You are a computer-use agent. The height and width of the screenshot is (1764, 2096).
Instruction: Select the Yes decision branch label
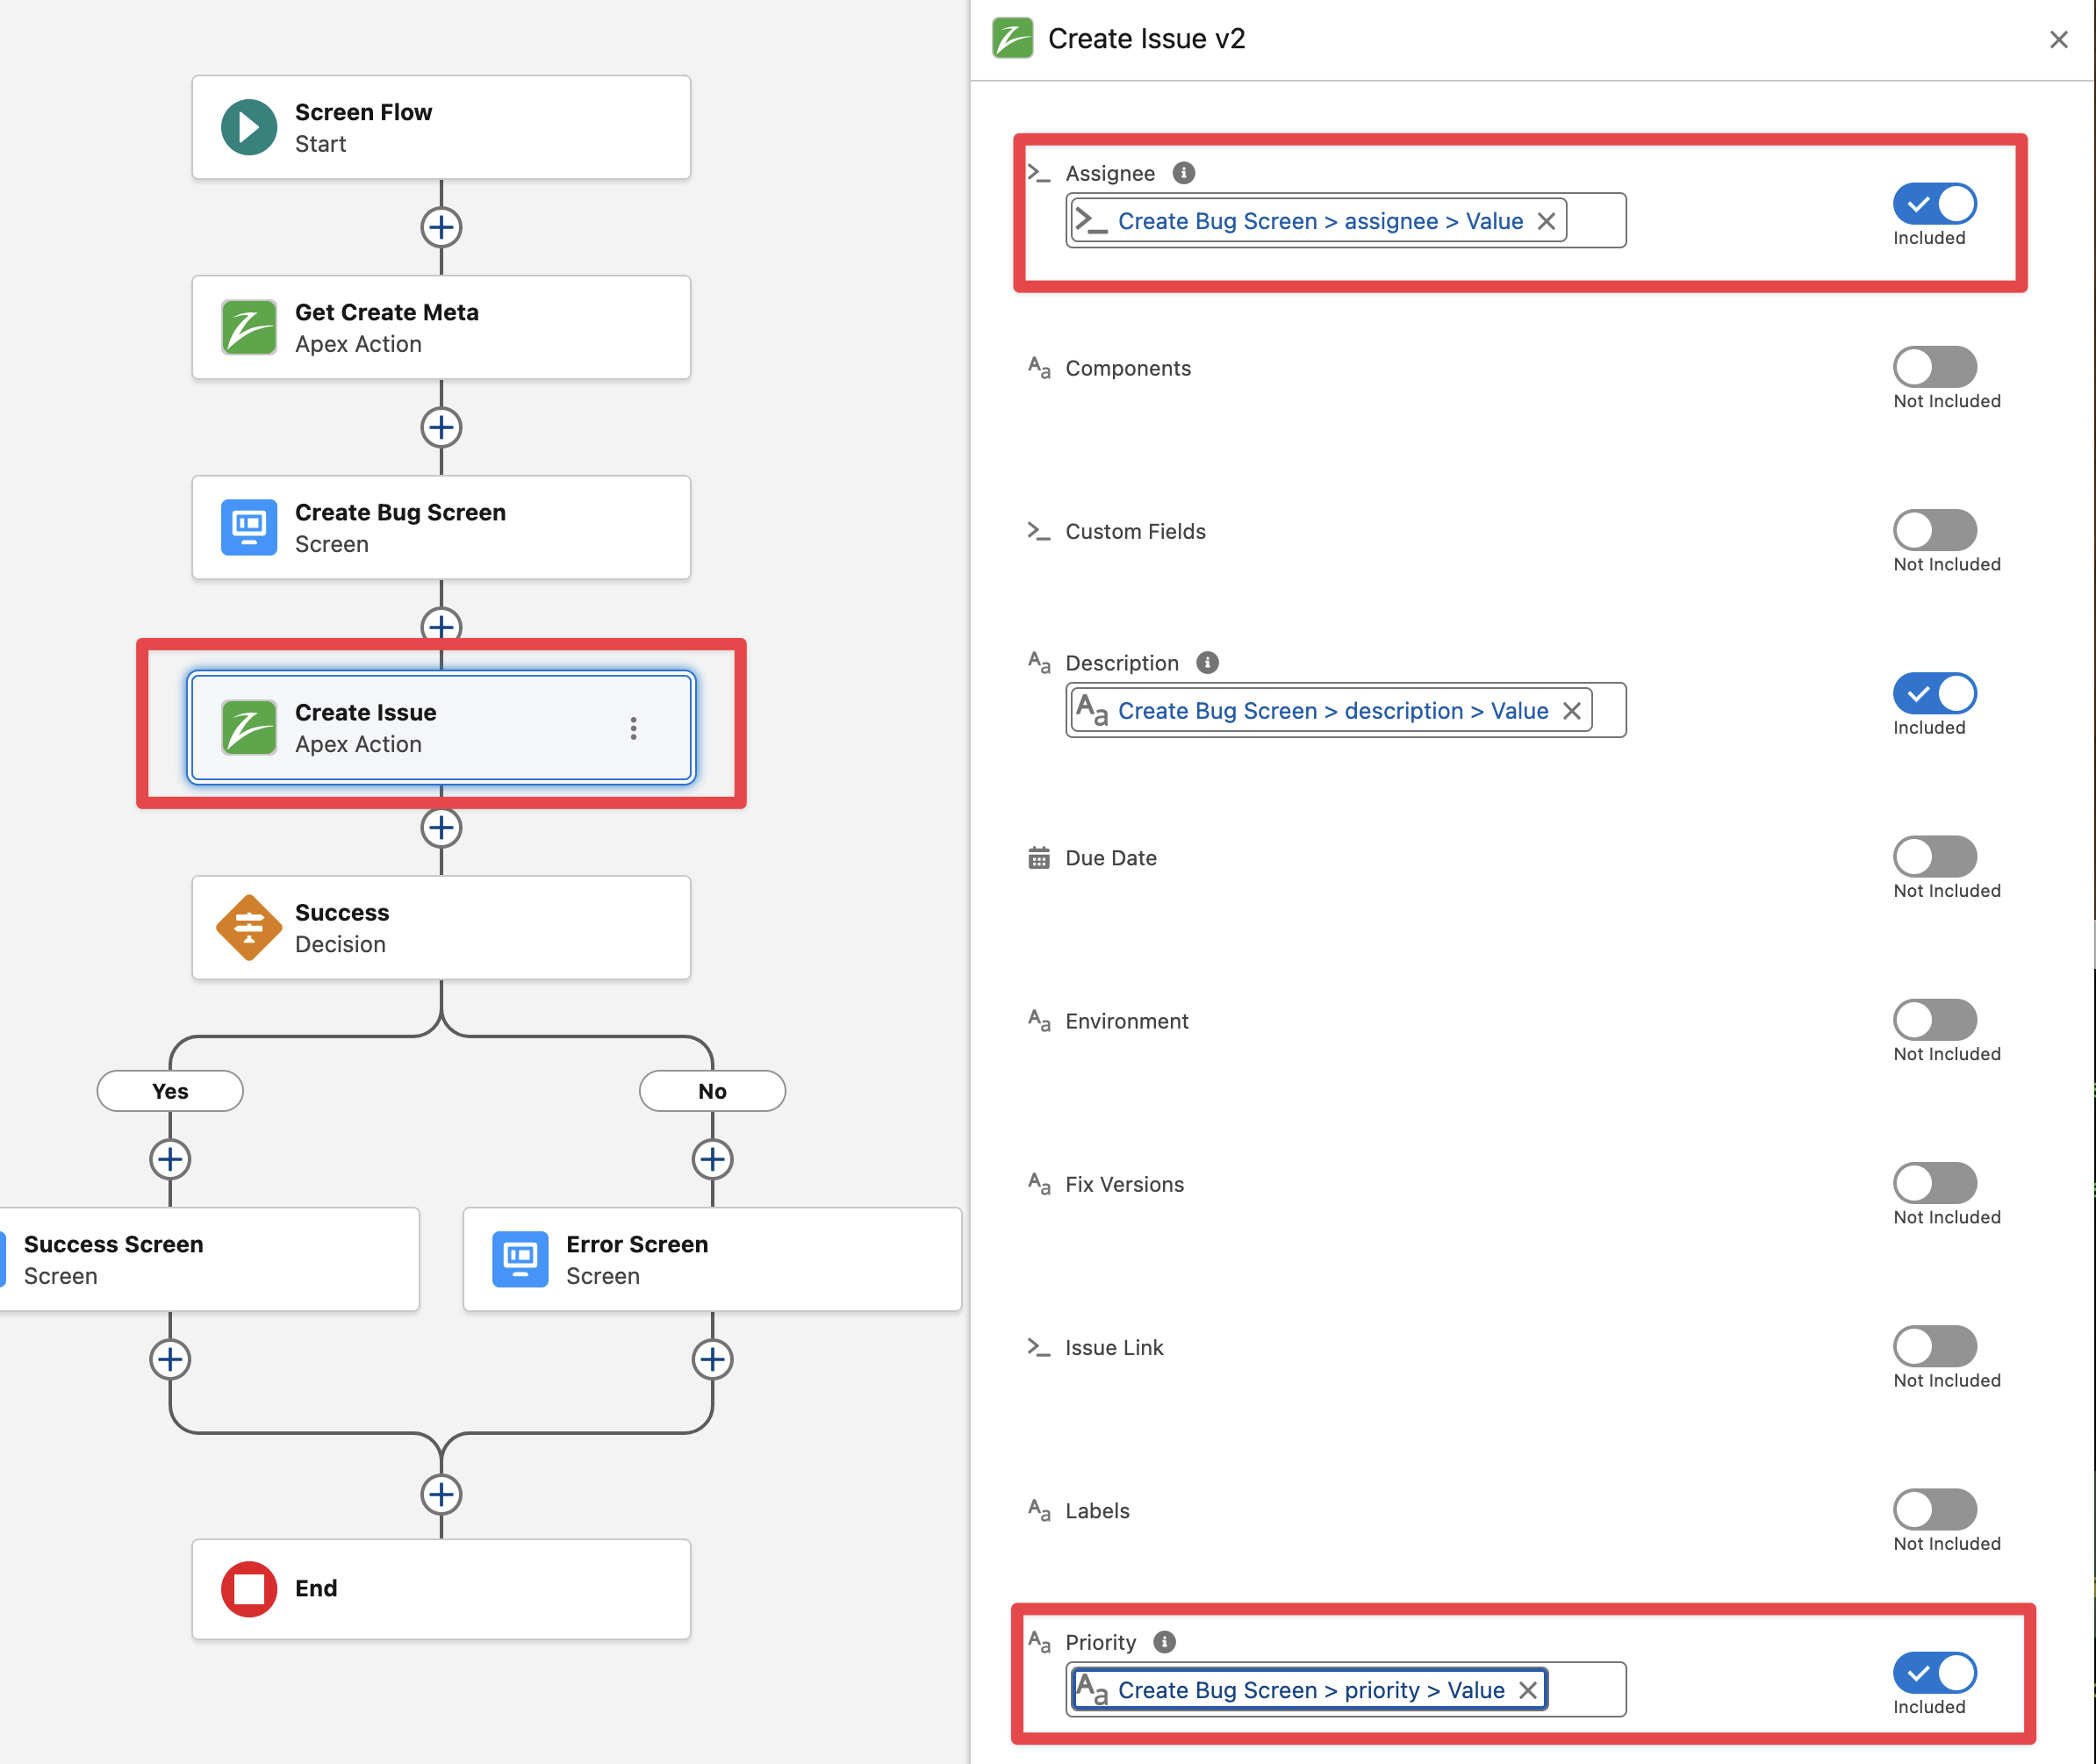tap(170, 1091)
